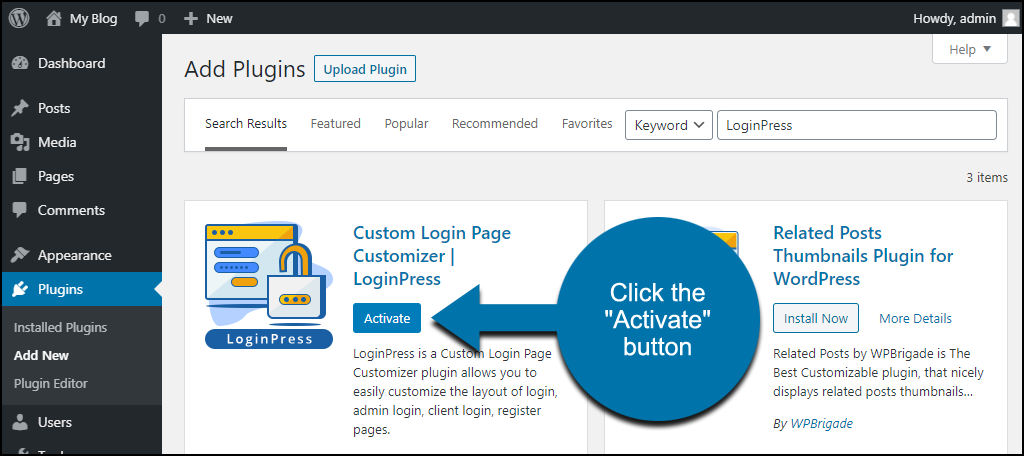
Task: Open the comments bubble icon in admin bar
Action: point(142,19)
